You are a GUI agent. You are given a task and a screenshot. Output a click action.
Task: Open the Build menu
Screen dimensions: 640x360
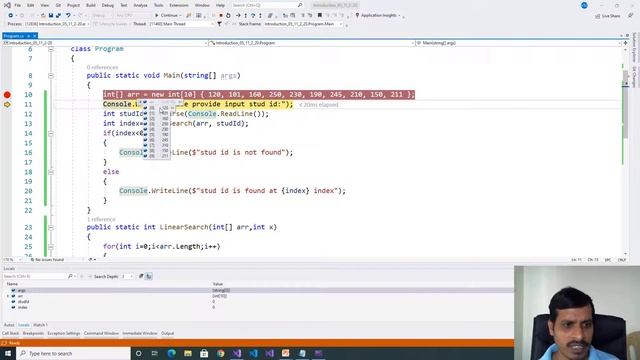(x=91, y=5)
